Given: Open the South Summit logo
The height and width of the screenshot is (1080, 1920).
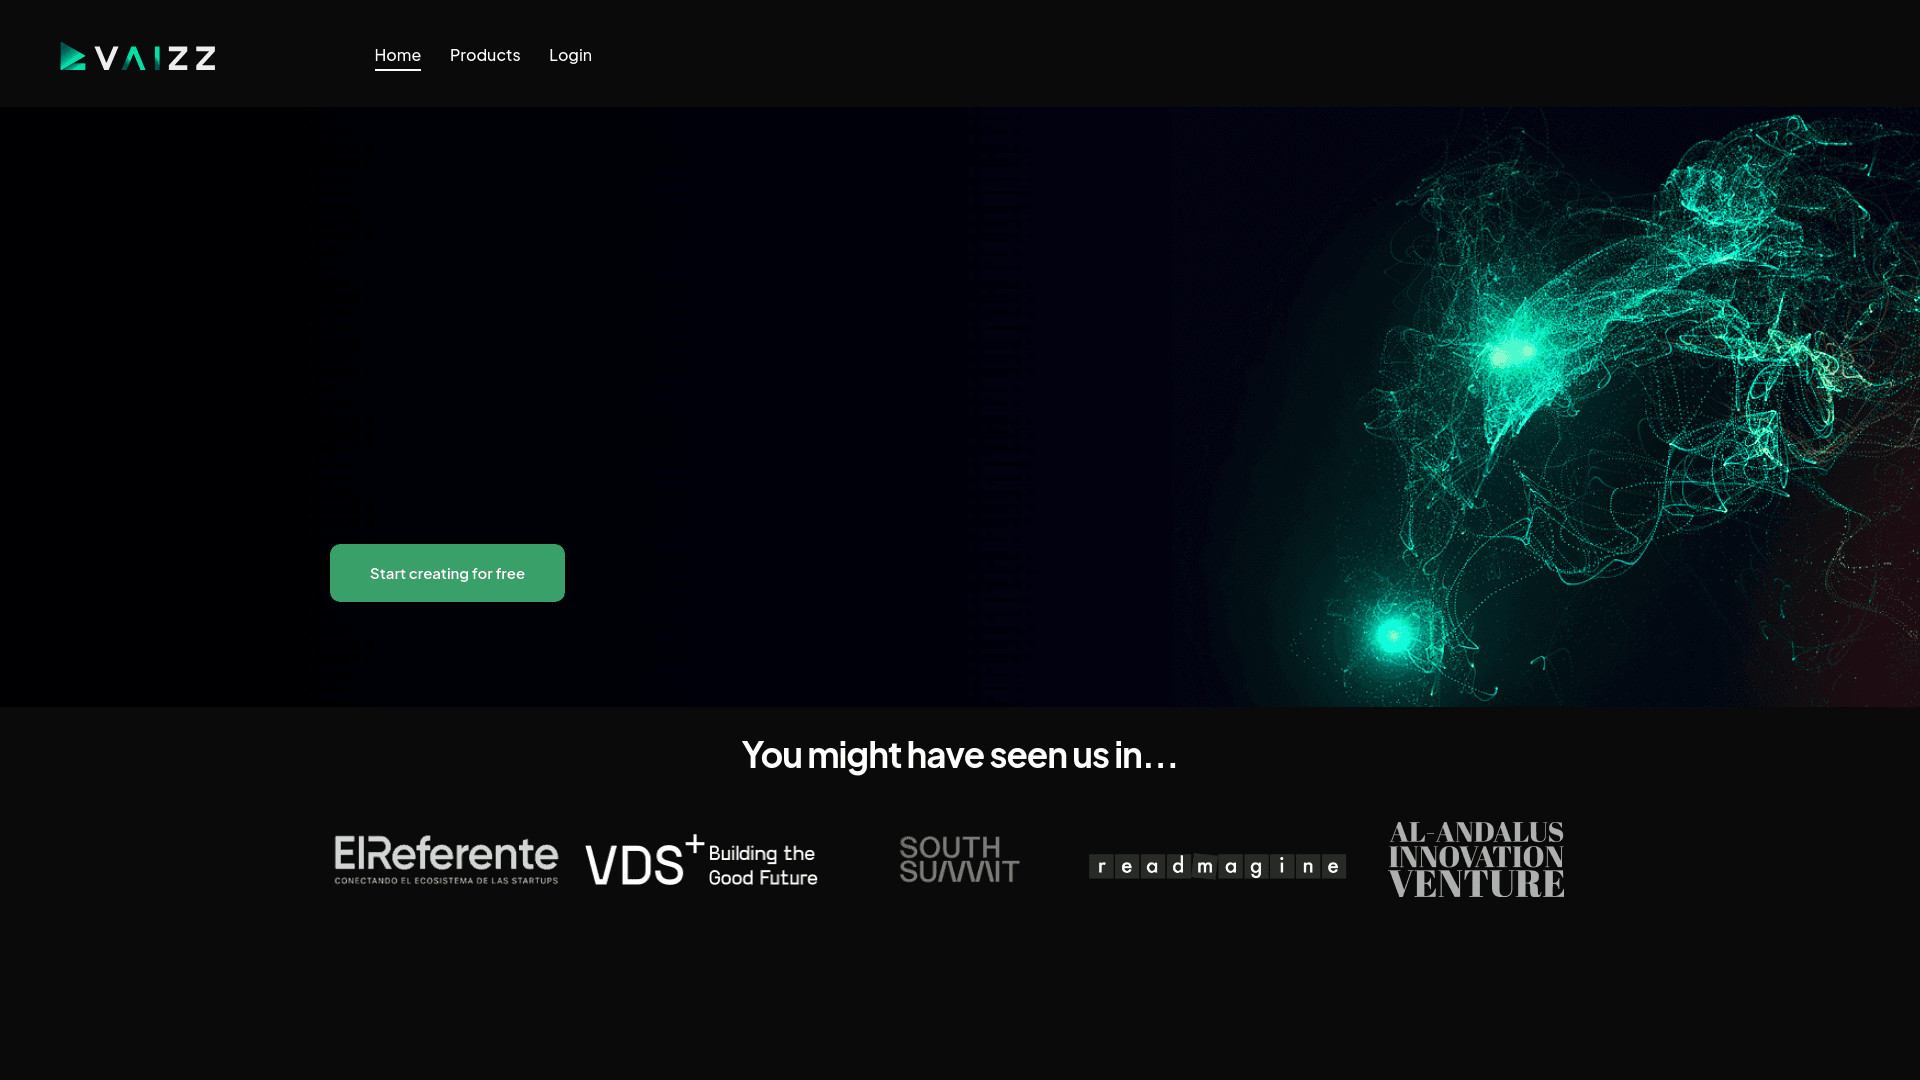Looking at the screenshot, I should pos(959,859).
